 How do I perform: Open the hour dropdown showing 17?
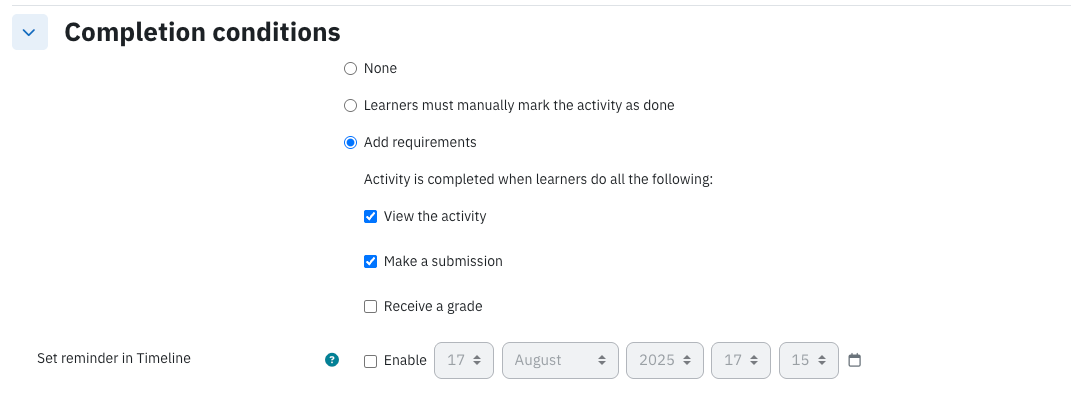(x=740, y=360)
